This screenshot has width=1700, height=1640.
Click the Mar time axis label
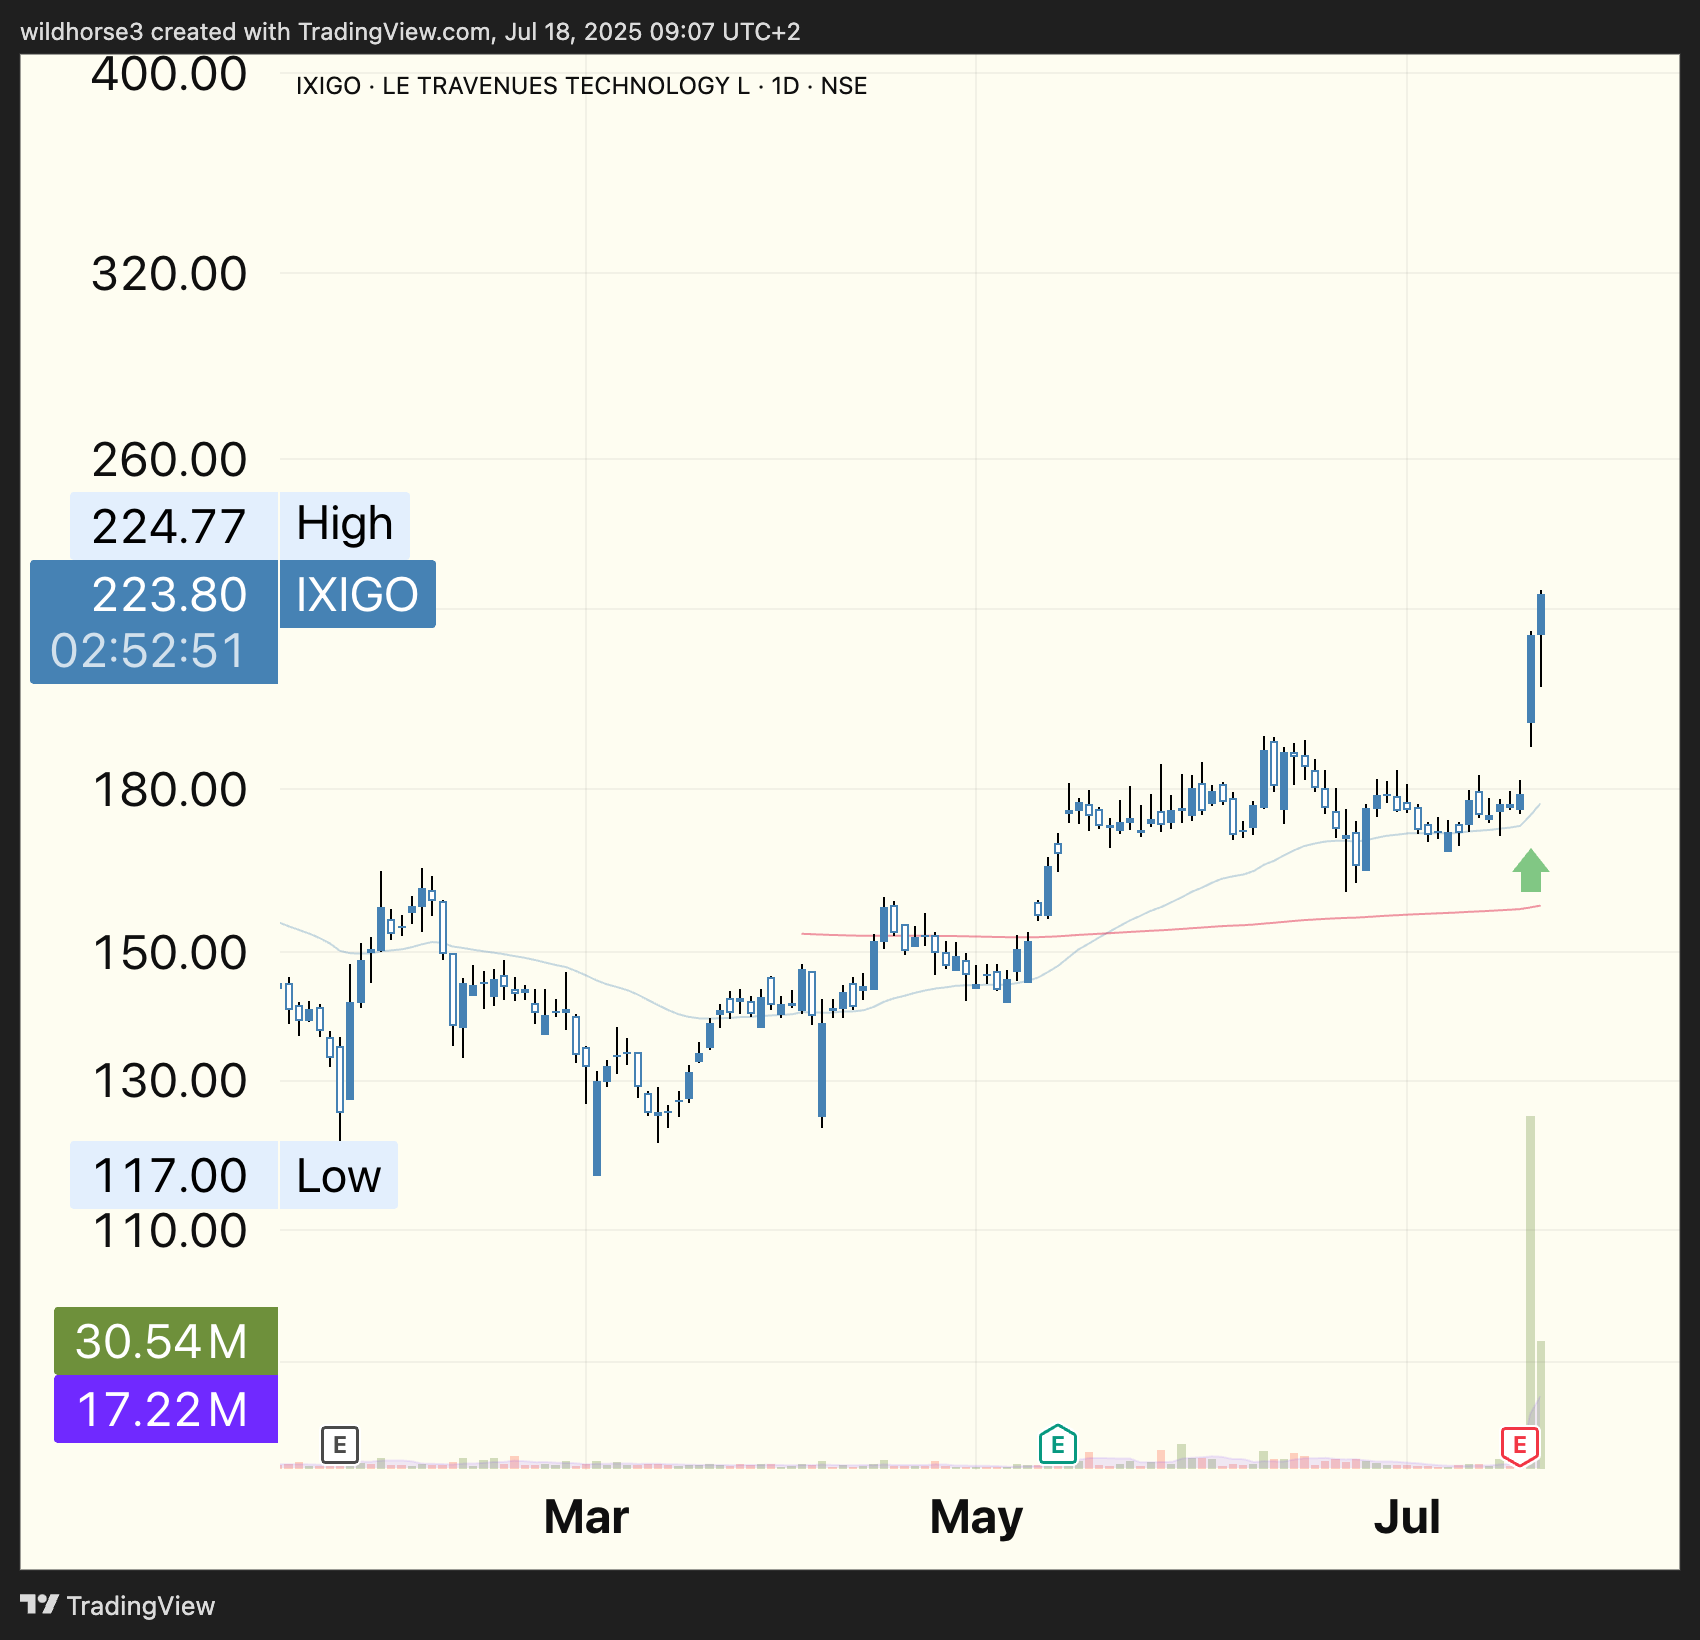[x=586, y=1517]
